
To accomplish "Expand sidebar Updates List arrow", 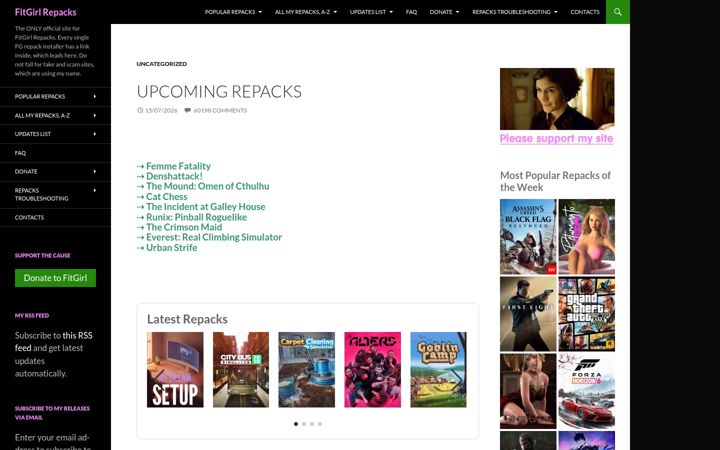I will pyautogui.click(x=95, y=134).
